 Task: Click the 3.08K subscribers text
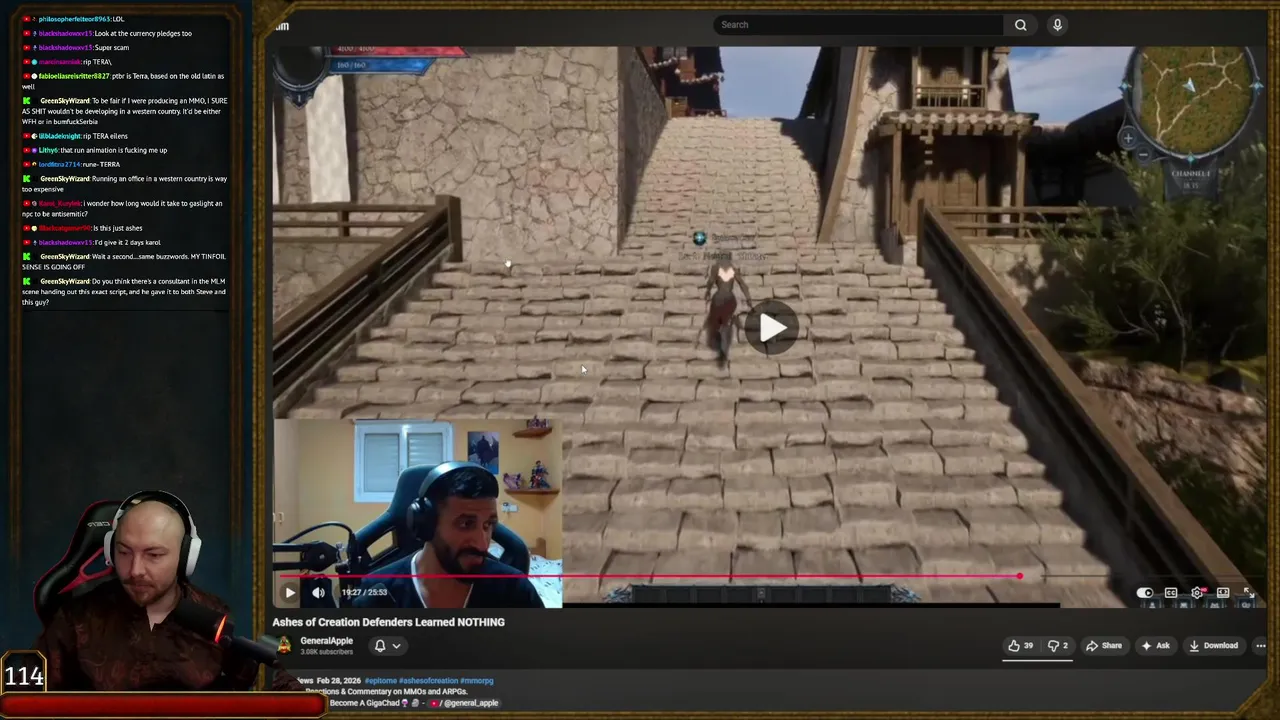click(327, 652)
